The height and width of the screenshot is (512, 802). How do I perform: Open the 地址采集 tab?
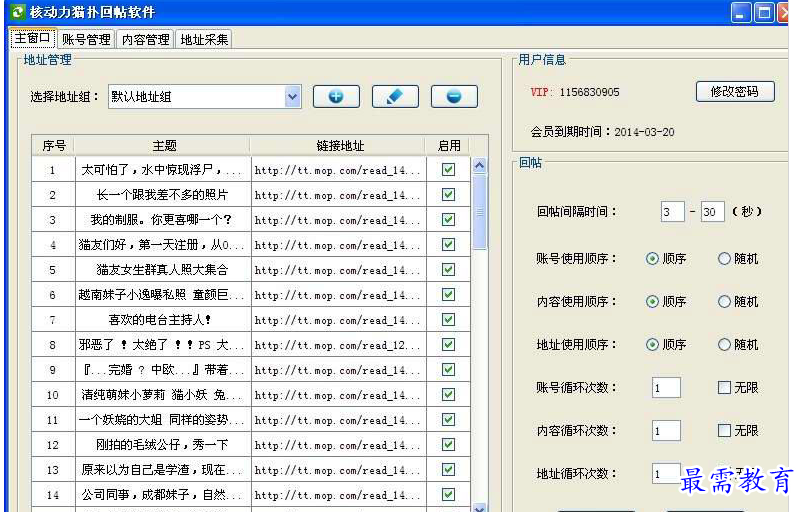(x=204, y=39)
